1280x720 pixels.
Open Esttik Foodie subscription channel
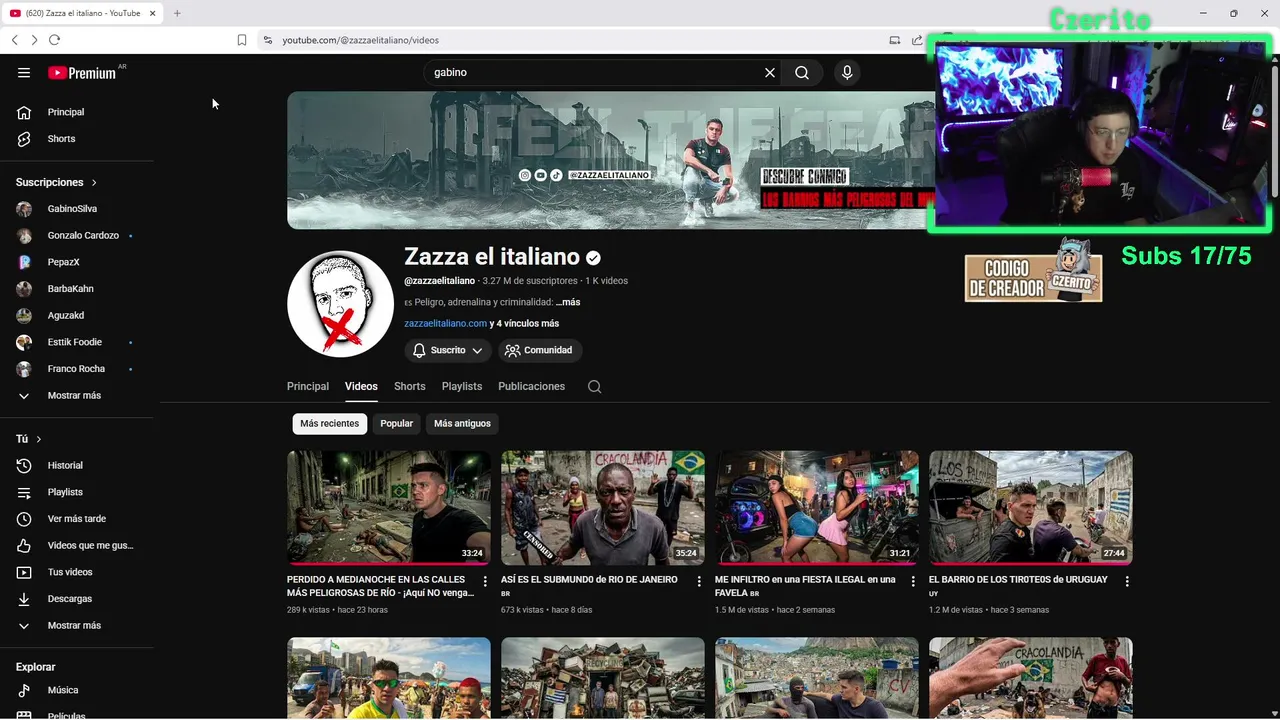pos(77,342)
